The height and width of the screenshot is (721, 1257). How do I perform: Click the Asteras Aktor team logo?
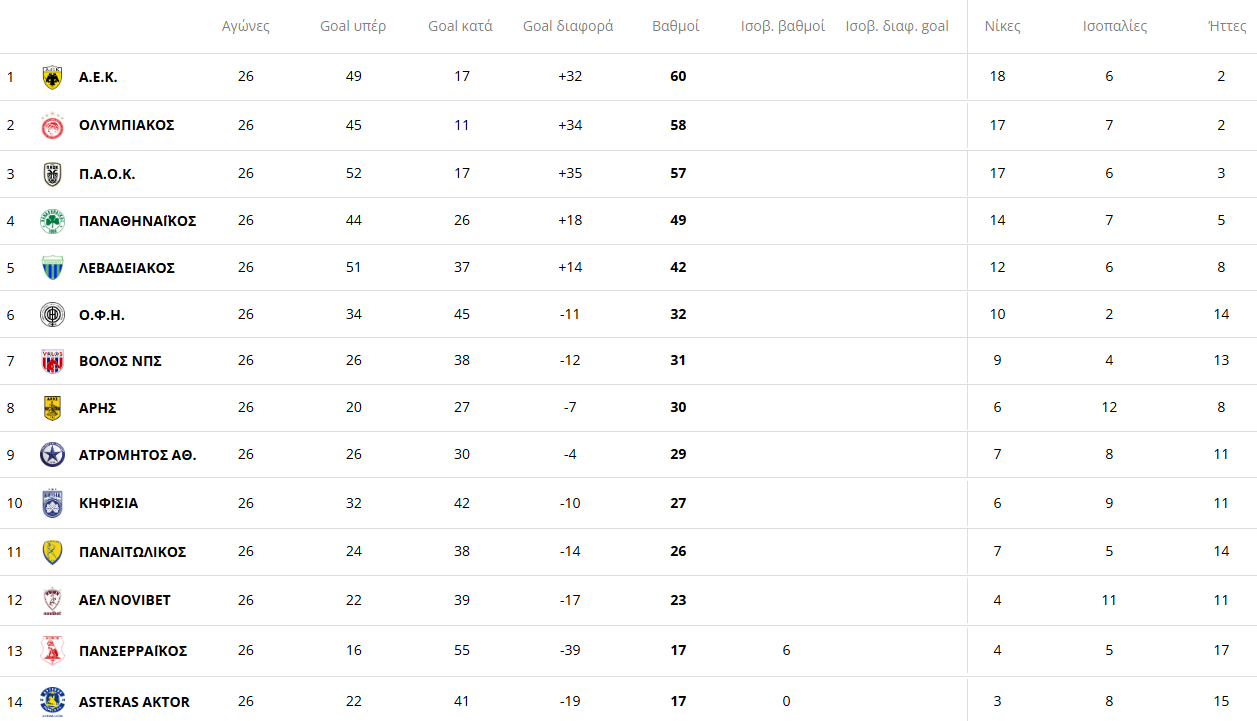[52, 702]
